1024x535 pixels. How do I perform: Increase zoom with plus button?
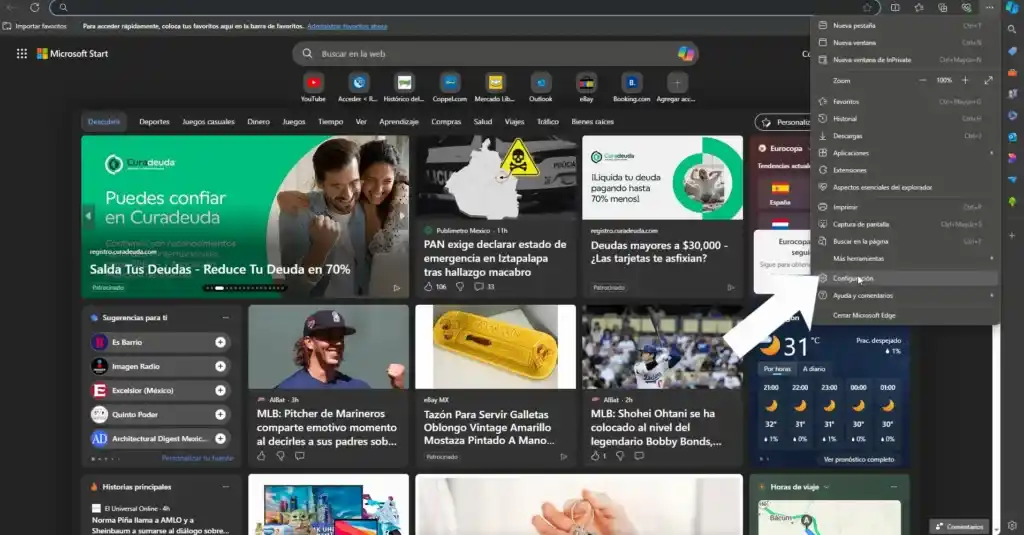[965, 80]
